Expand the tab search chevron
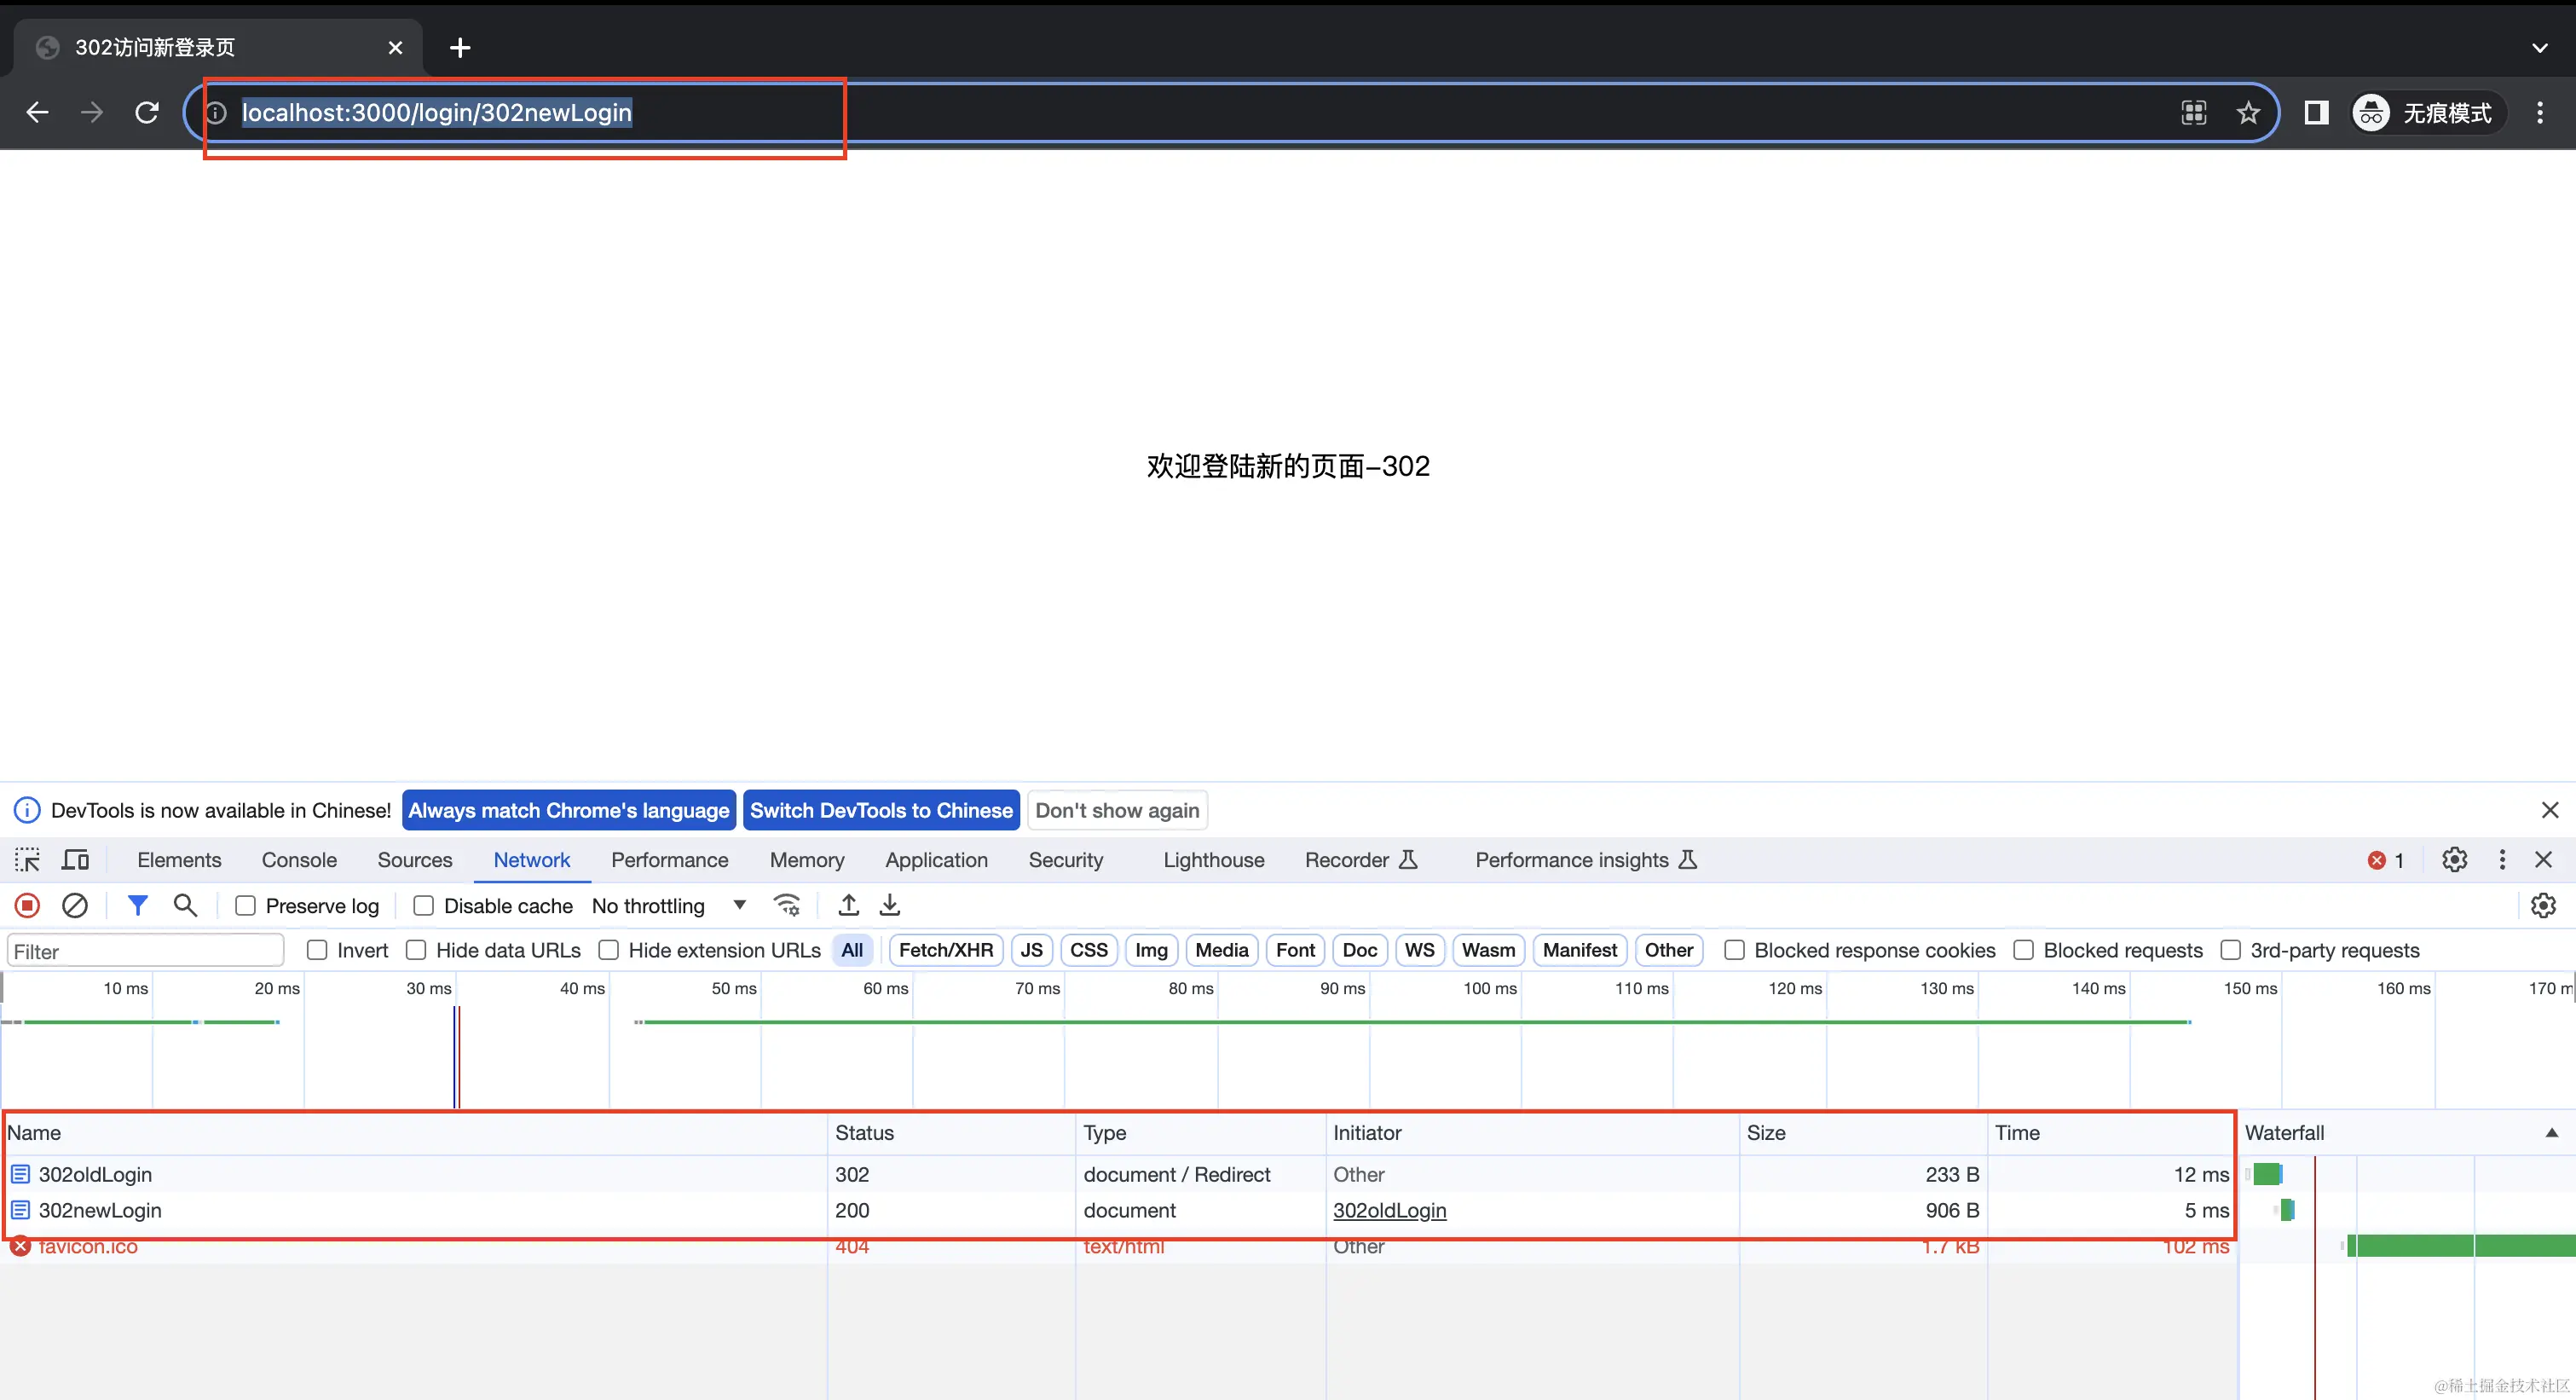Screen dimensions: 2576x1400 tap(2539, 47)
